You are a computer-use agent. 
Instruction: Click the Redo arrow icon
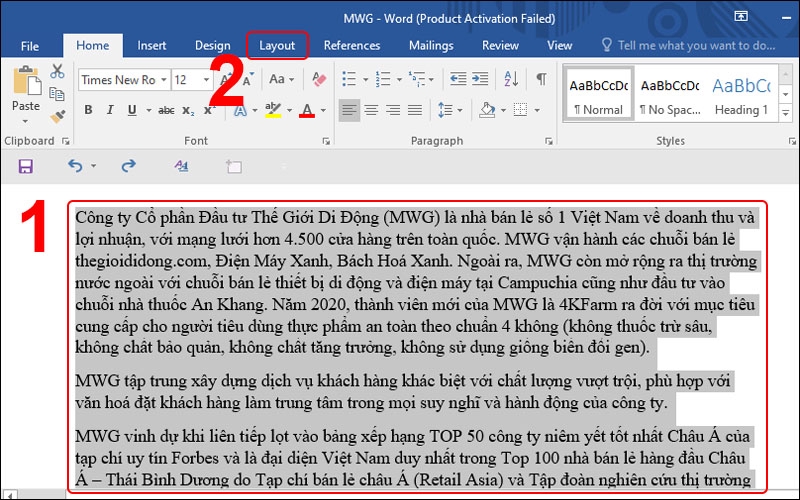pyautogui.click(x=129, y=165)
